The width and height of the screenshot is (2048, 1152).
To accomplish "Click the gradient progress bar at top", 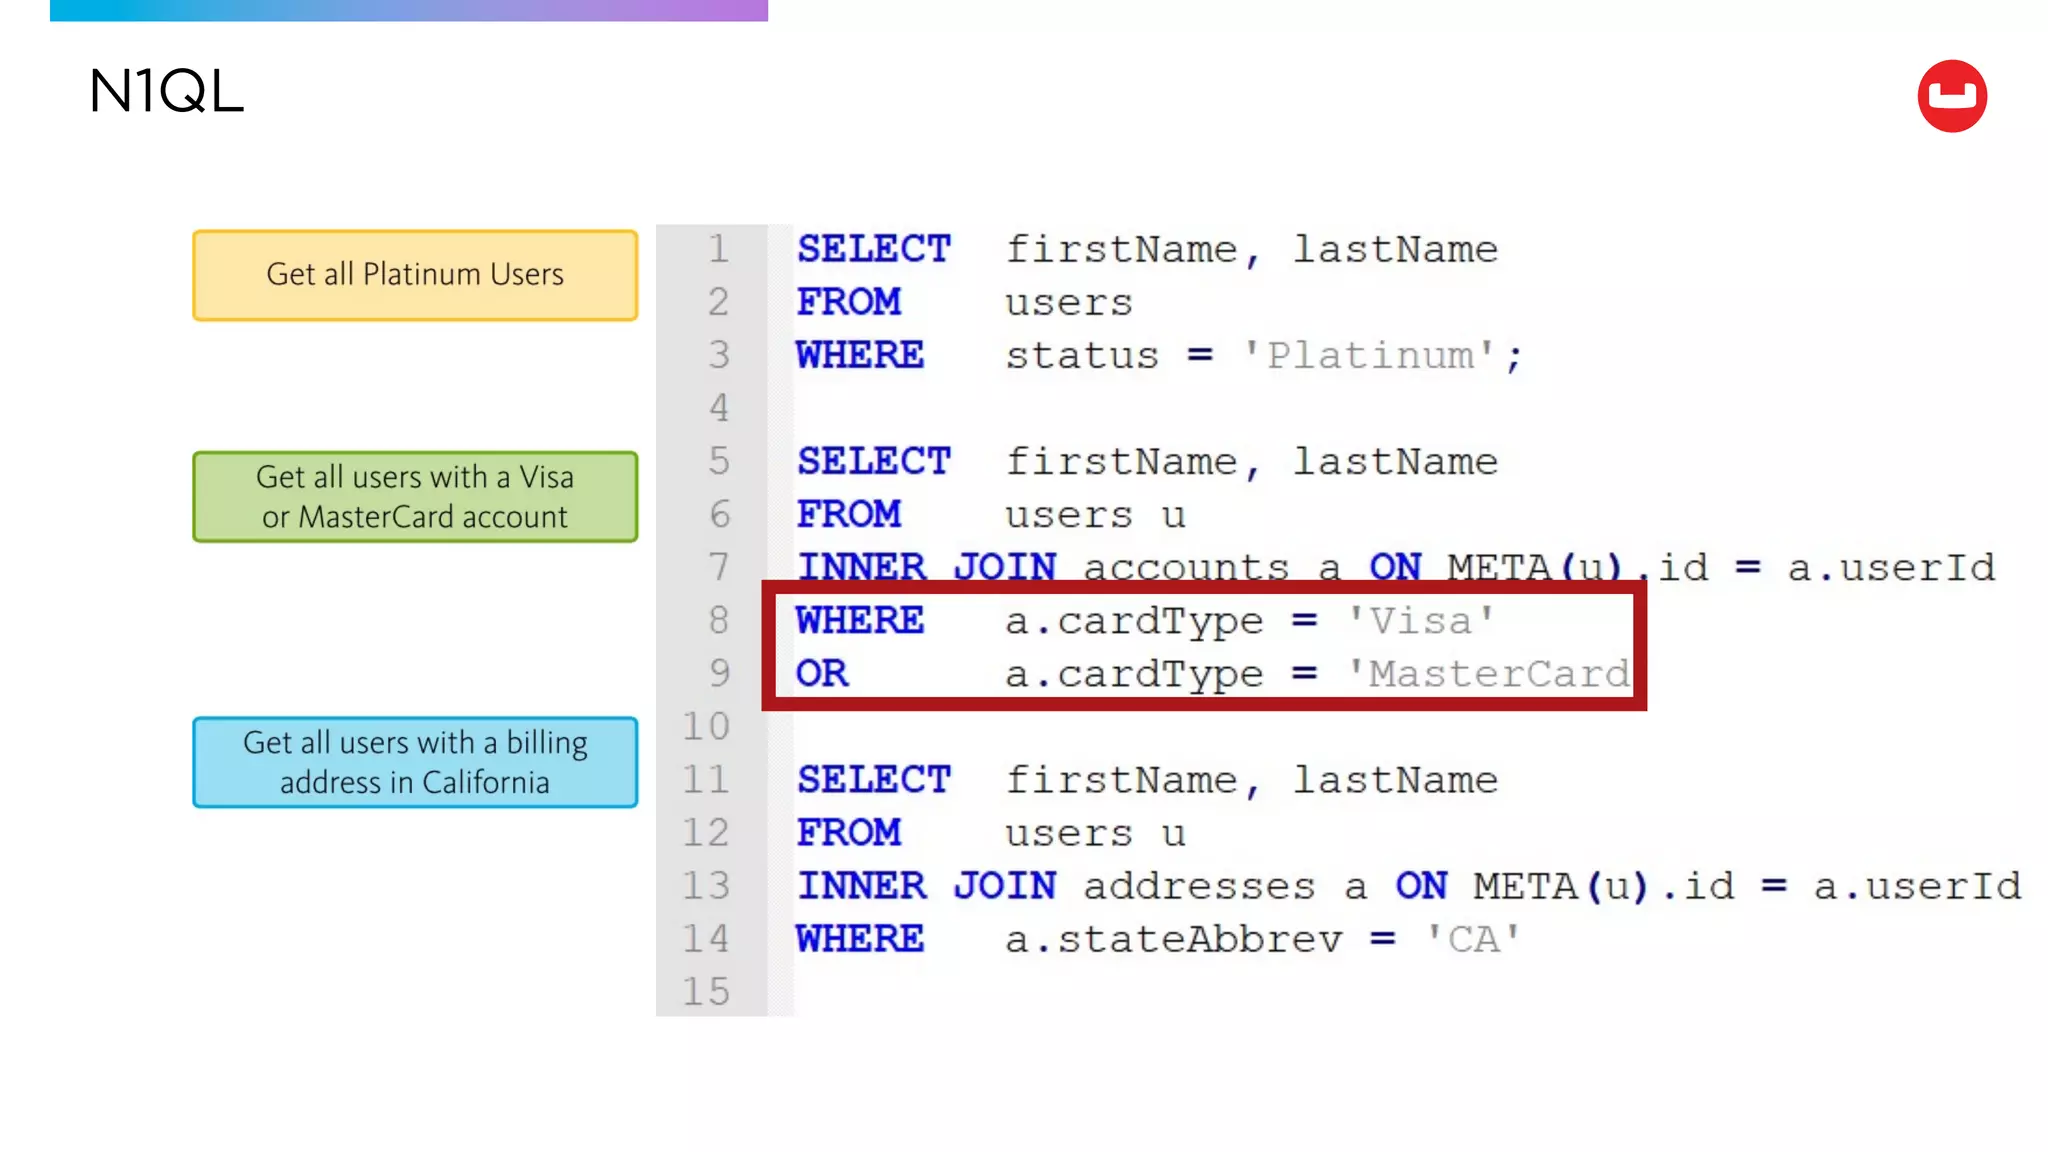I will point(408,10).
